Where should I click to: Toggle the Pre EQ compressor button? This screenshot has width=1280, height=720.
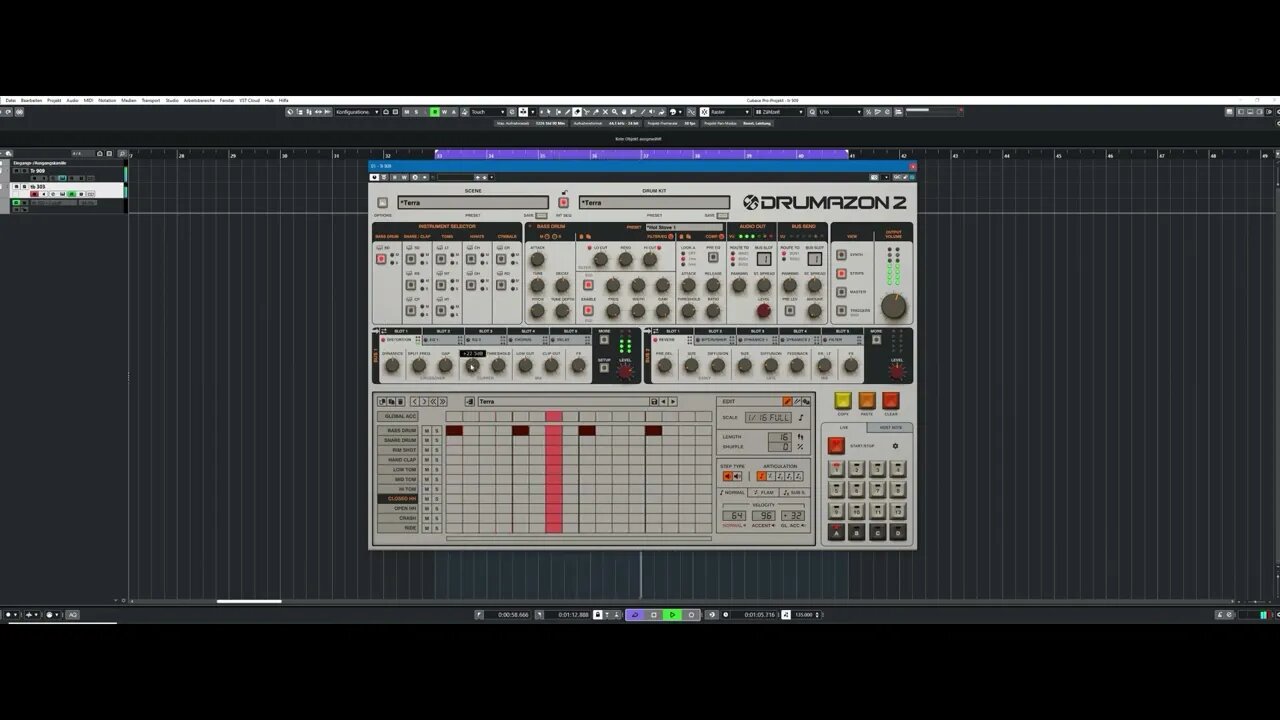point(713,259)
